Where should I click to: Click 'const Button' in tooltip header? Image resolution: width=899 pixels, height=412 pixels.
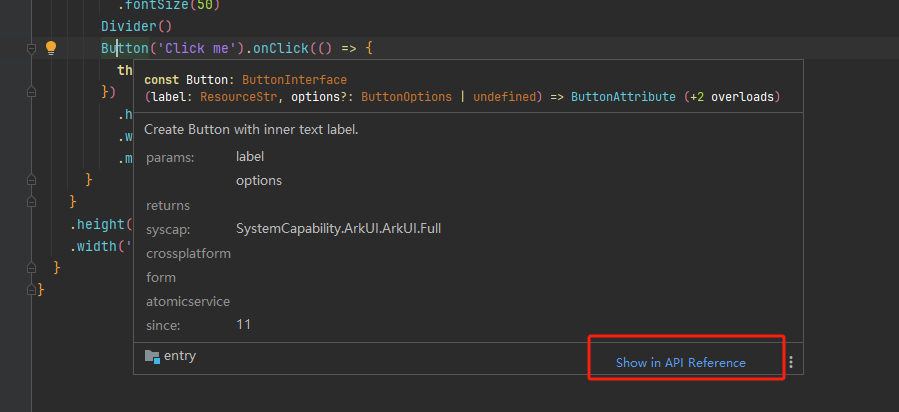pos(186,80)
